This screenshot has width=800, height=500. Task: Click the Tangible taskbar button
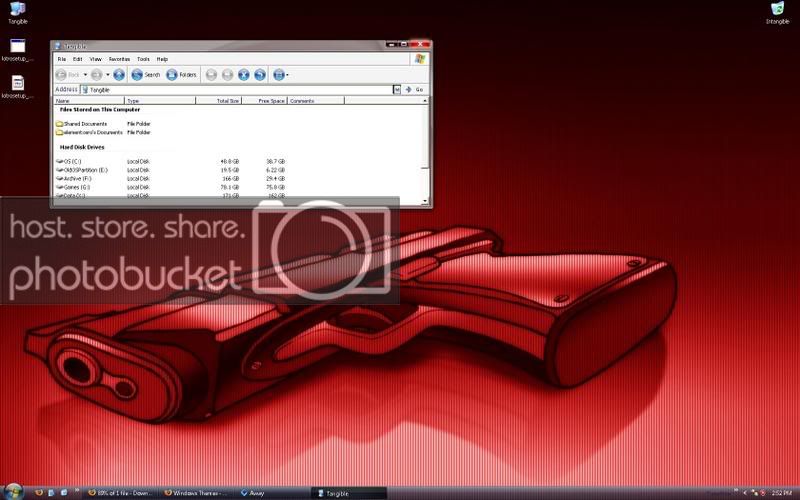coord(350,493)
